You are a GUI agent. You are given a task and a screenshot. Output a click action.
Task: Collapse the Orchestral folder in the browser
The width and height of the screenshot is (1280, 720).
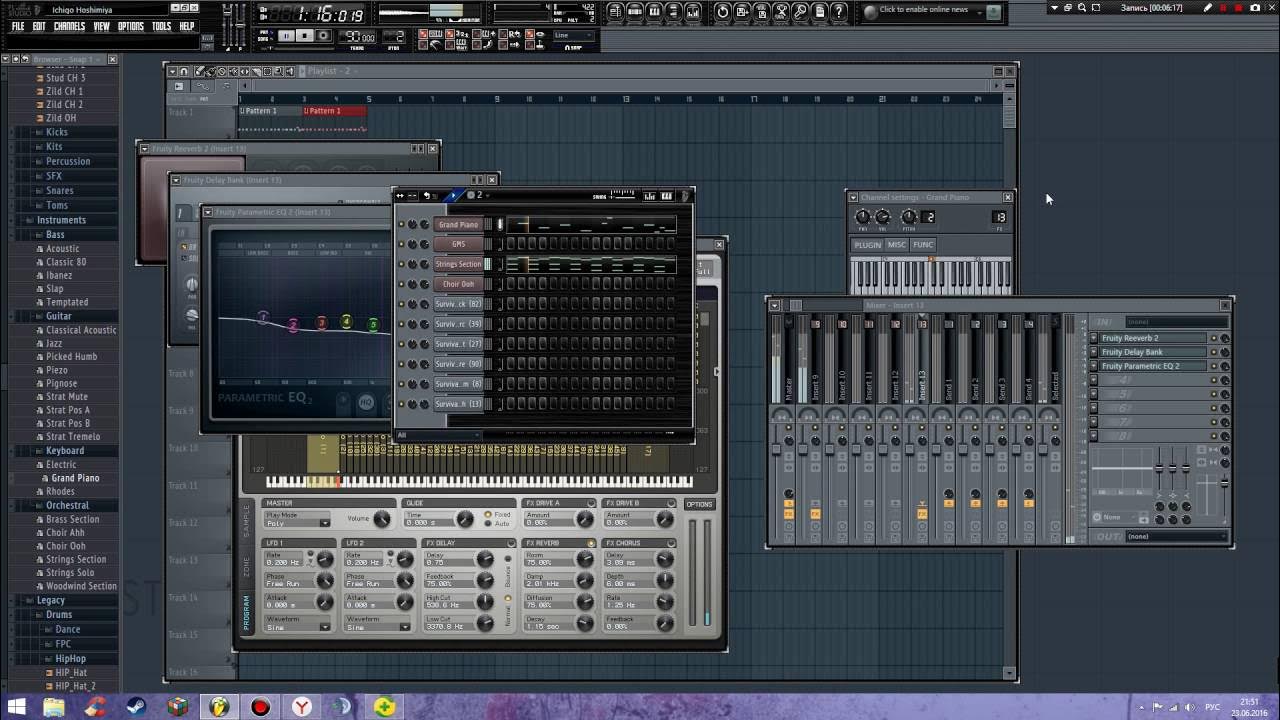67,506
